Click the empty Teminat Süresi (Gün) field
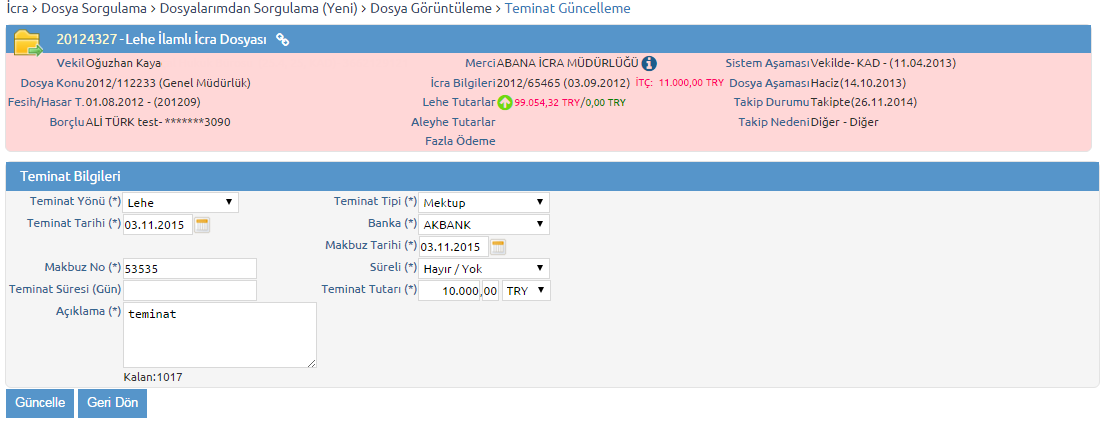 [x=190, y=290]
